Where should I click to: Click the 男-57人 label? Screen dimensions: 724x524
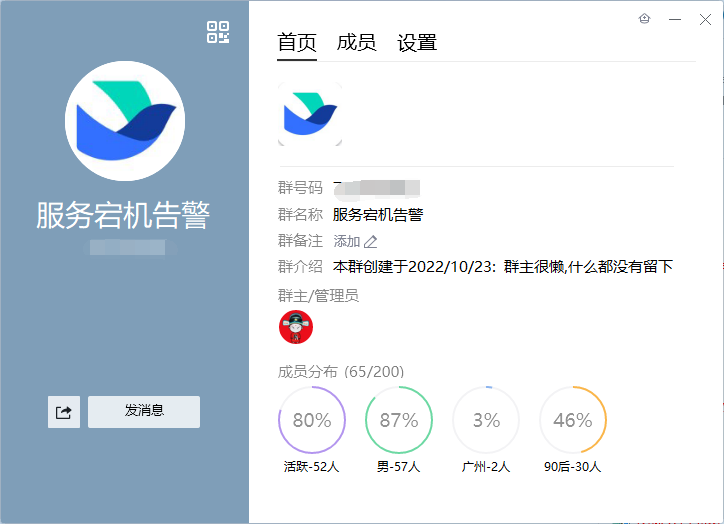398,467
